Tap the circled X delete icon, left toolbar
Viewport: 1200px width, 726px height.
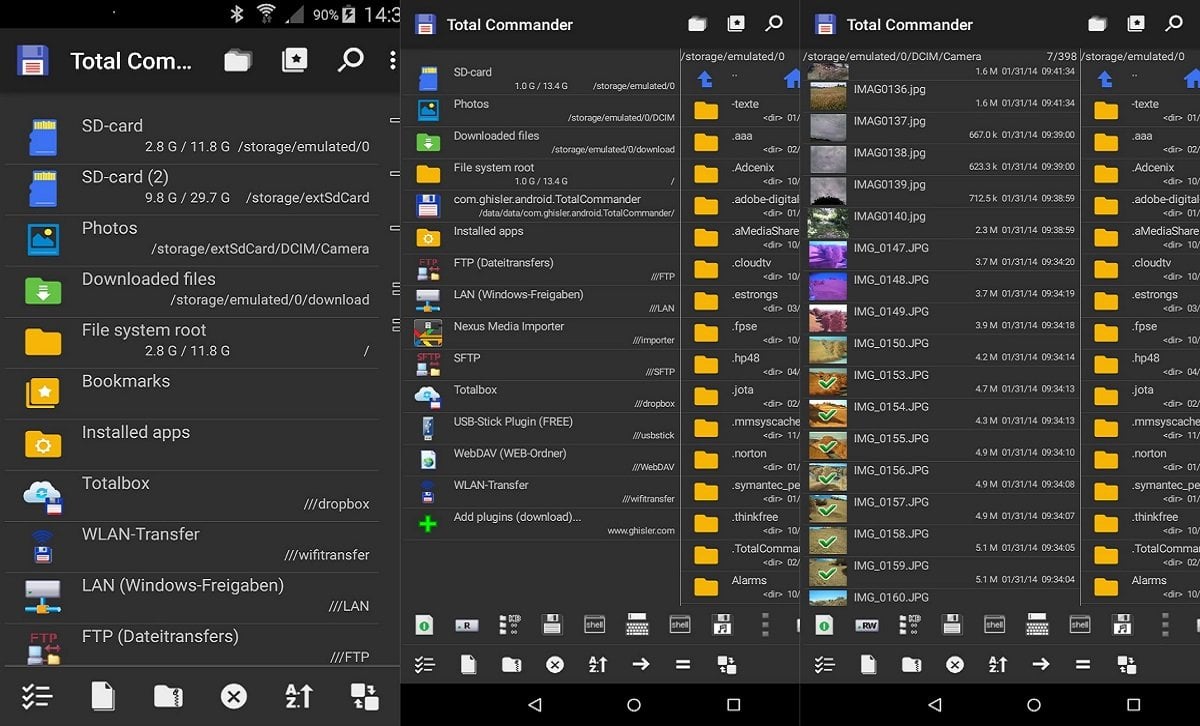coord(234,695)
